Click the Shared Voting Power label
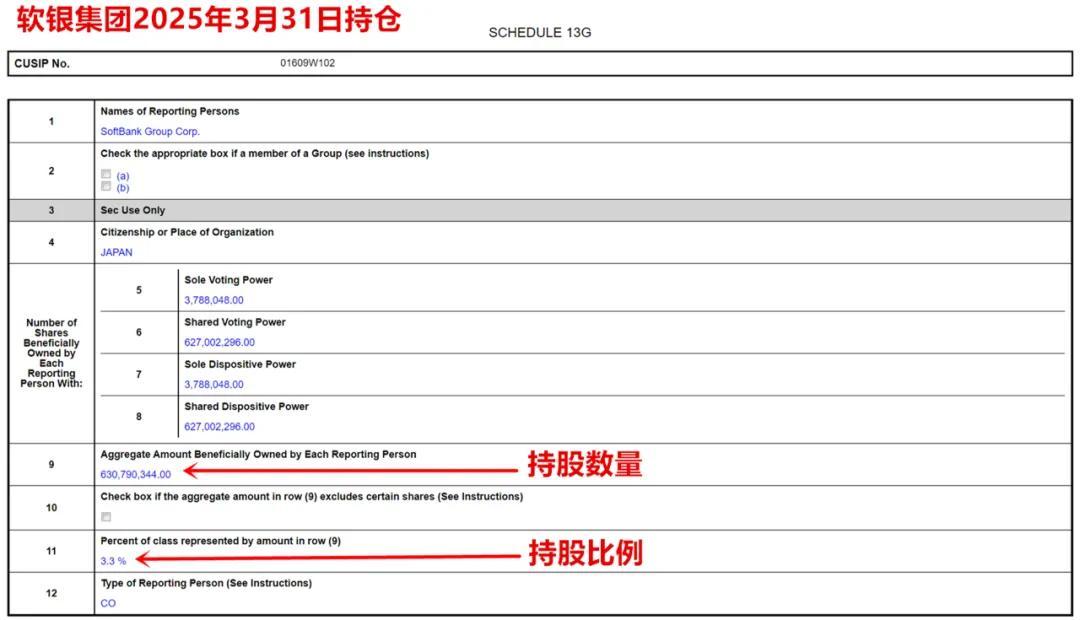The image size is (1080, 620). [x=235, y=322]
